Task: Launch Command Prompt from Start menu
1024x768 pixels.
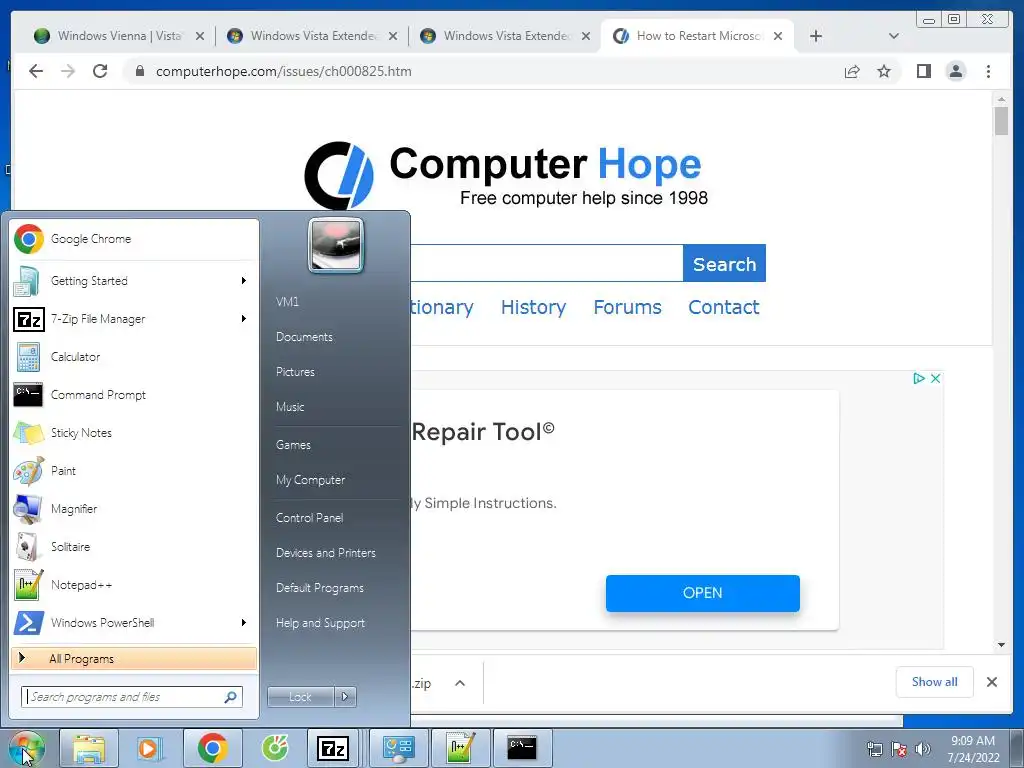Action: click(134, 394)
